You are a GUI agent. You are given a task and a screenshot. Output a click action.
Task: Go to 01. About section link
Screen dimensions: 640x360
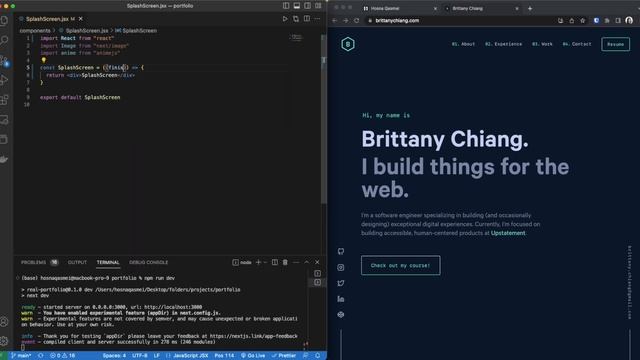click(x=463, y=44)
